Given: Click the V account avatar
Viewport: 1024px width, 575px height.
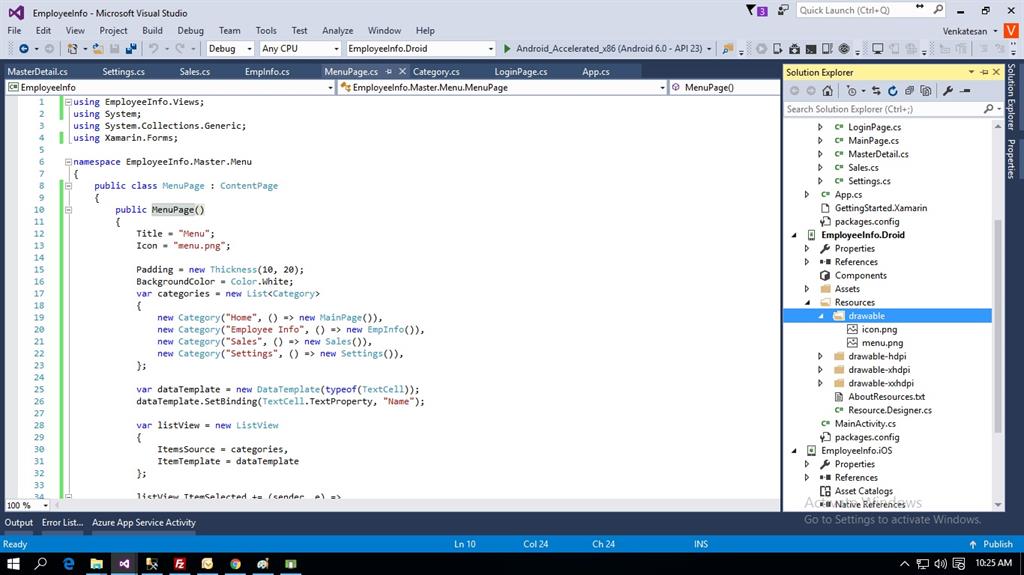Looking at the screenshot, I should click(1011, 31).
